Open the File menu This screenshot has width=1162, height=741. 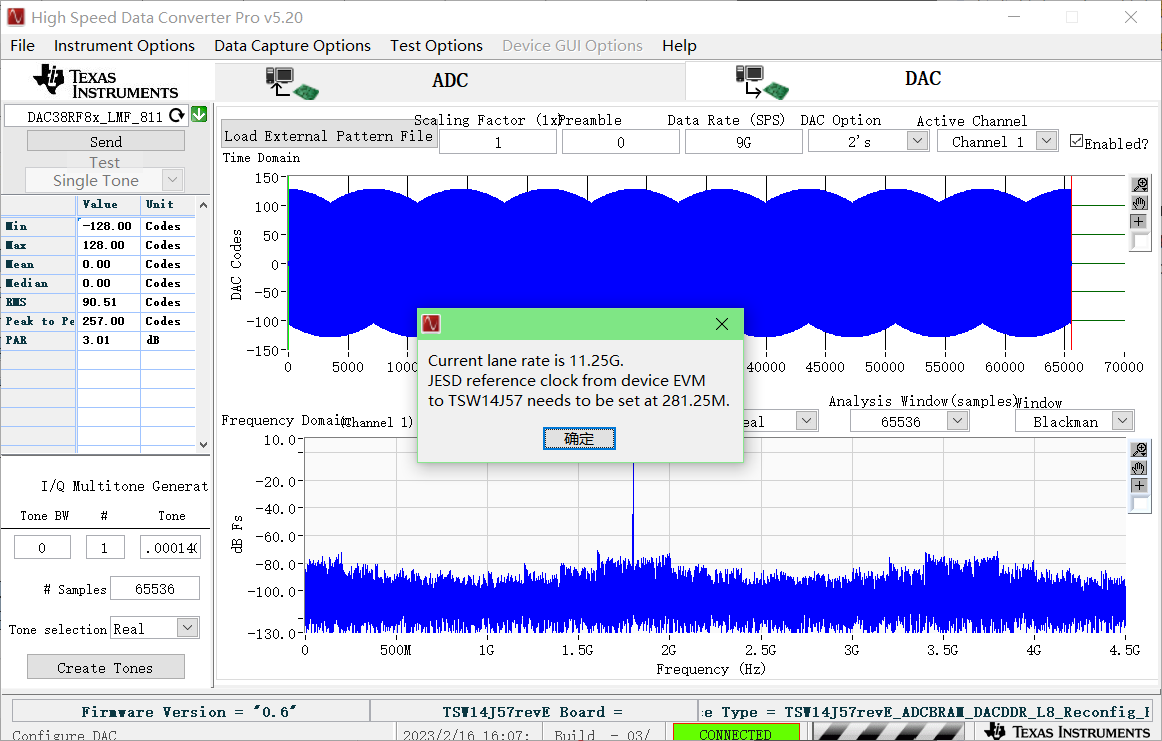coord(22,46)
